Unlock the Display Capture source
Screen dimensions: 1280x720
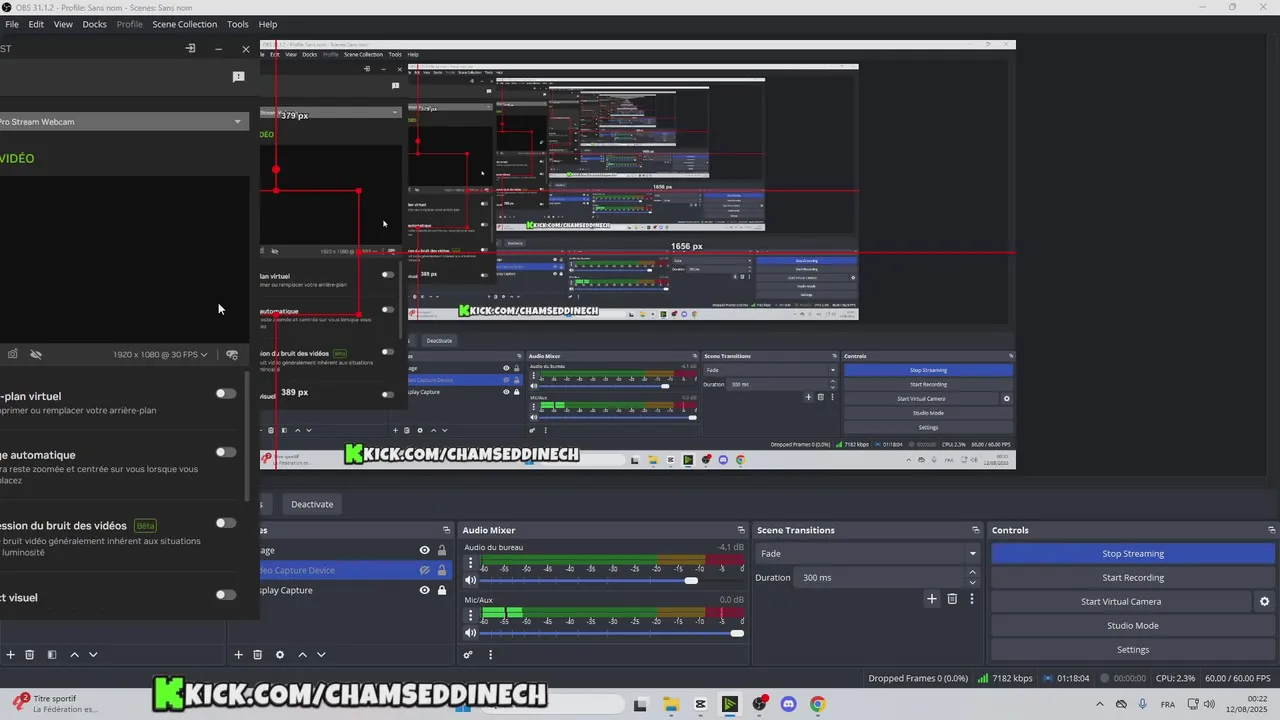pyautogui.click(x=441, y=590)
